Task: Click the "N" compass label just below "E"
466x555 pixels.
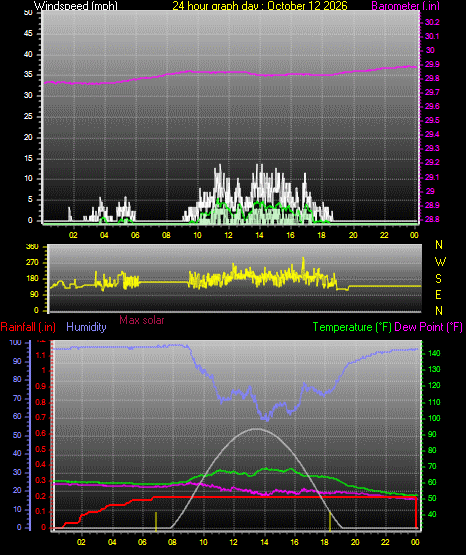Action: (439, 311)
